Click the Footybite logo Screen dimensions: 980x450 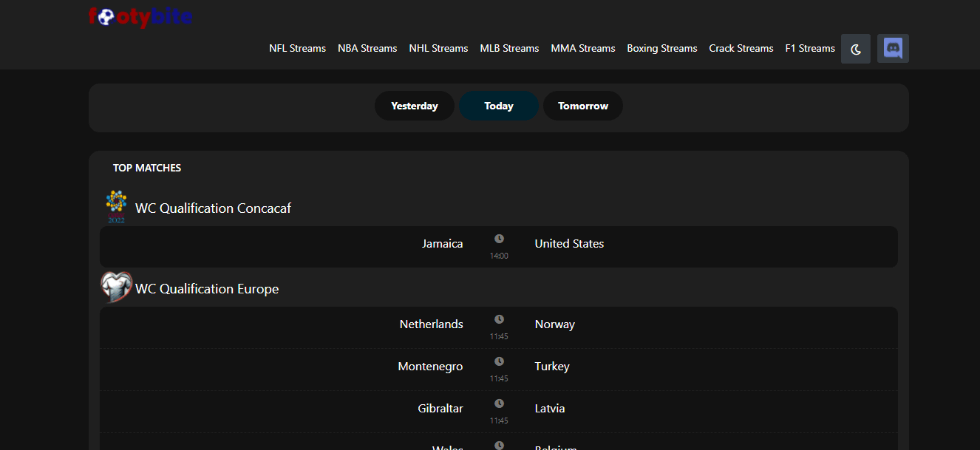140,17
